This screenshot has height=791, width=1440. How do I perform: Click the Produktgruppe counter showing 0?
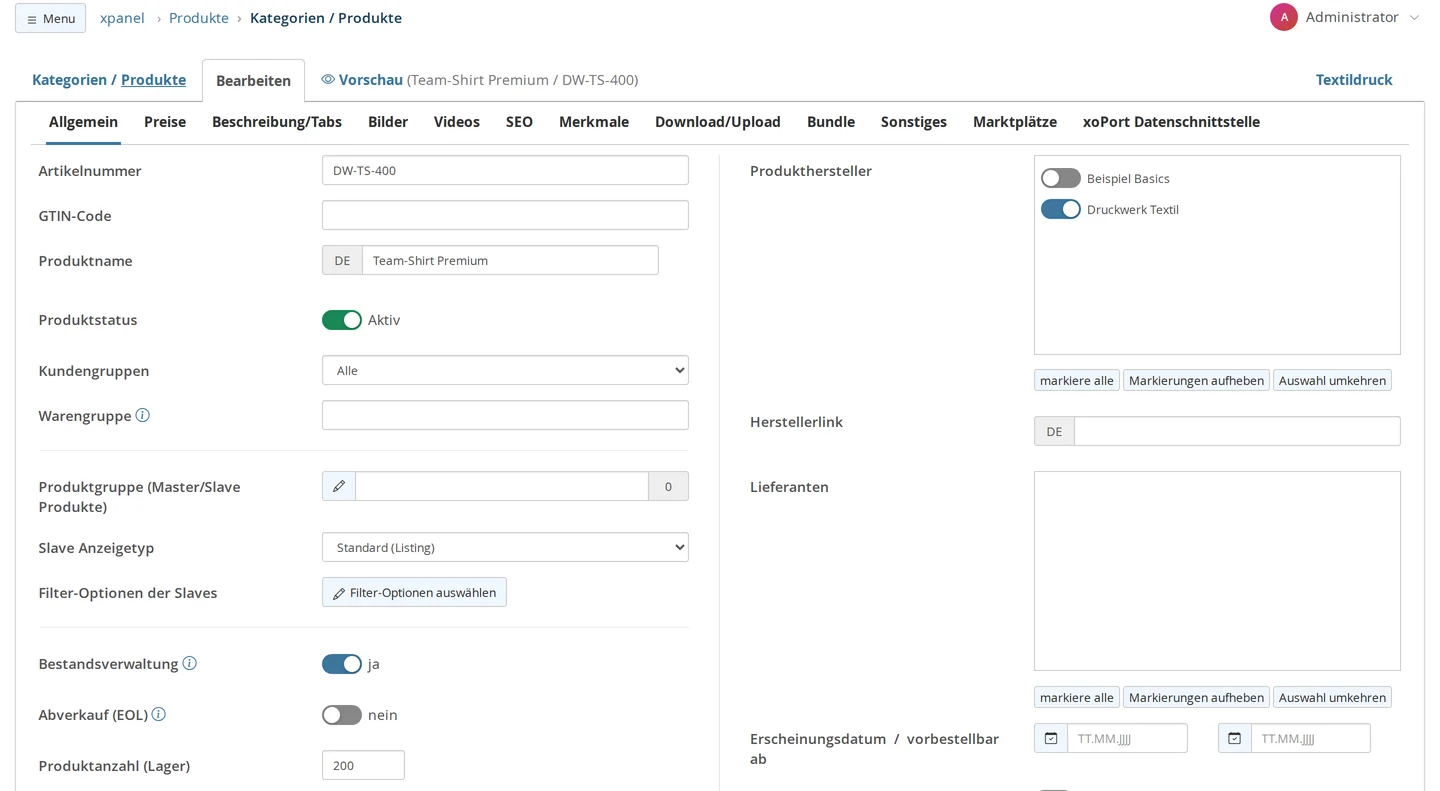(668, 486)
